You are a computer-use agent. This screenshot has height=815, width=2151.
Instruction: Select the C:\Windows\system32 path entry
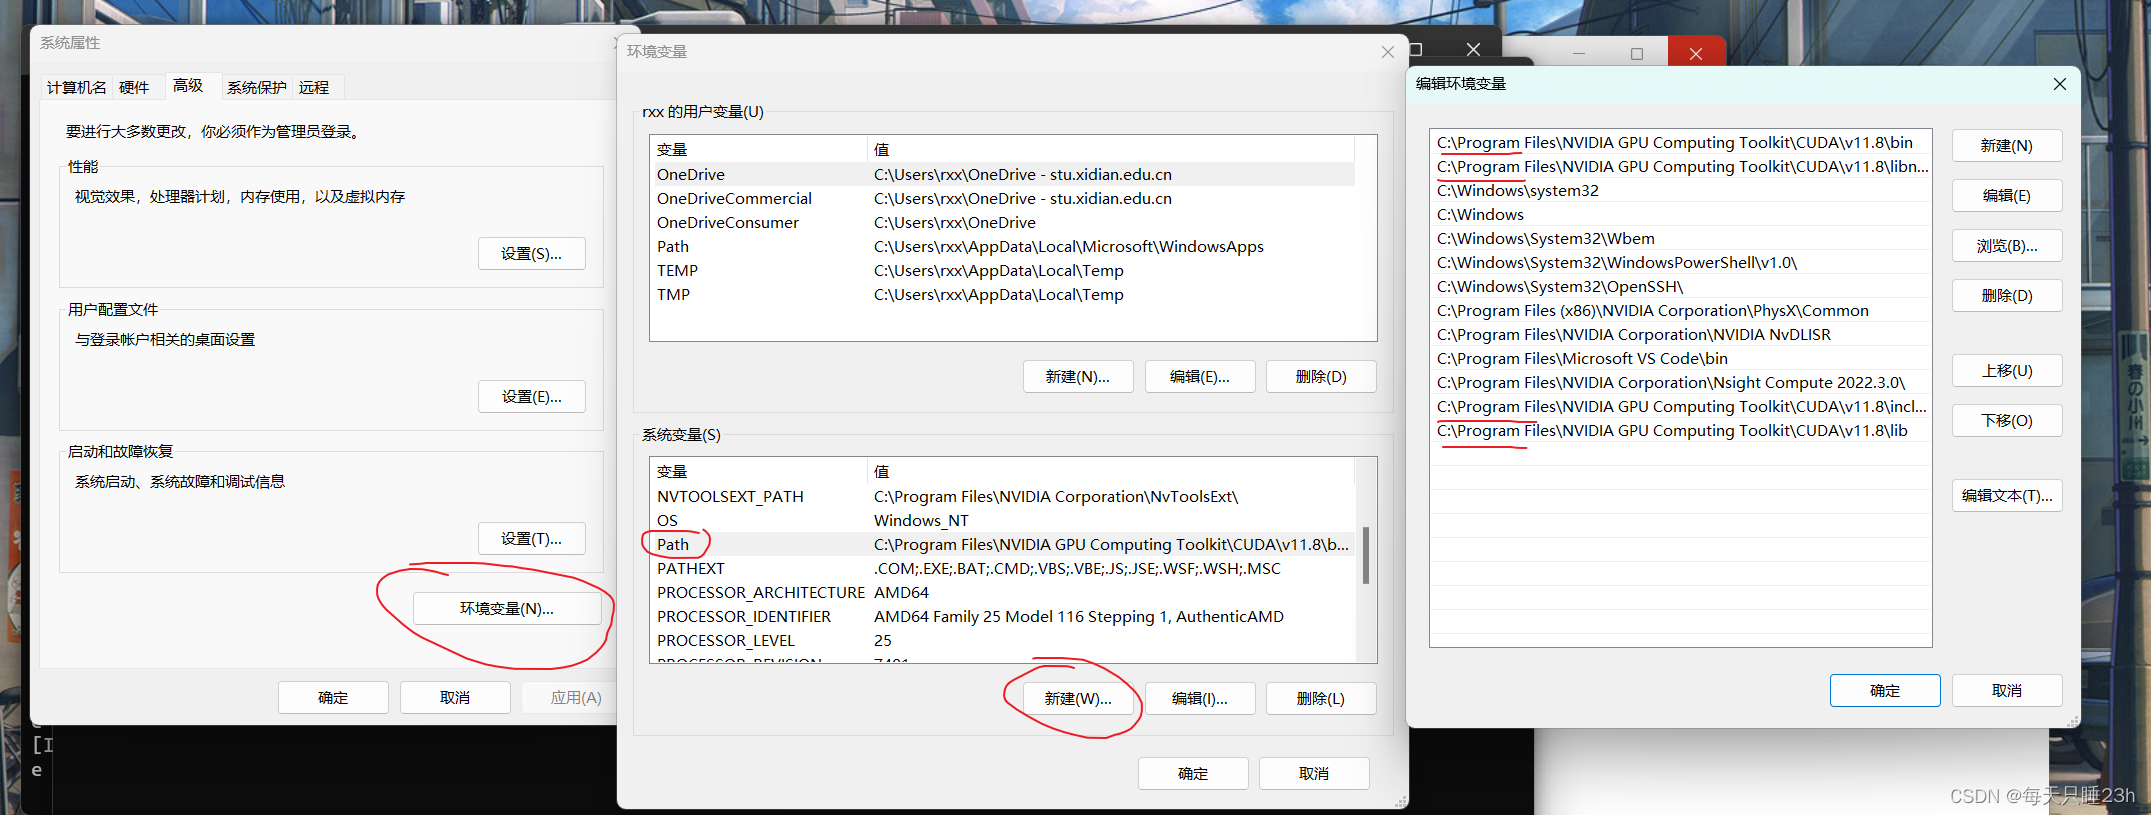click(1680, 190)
